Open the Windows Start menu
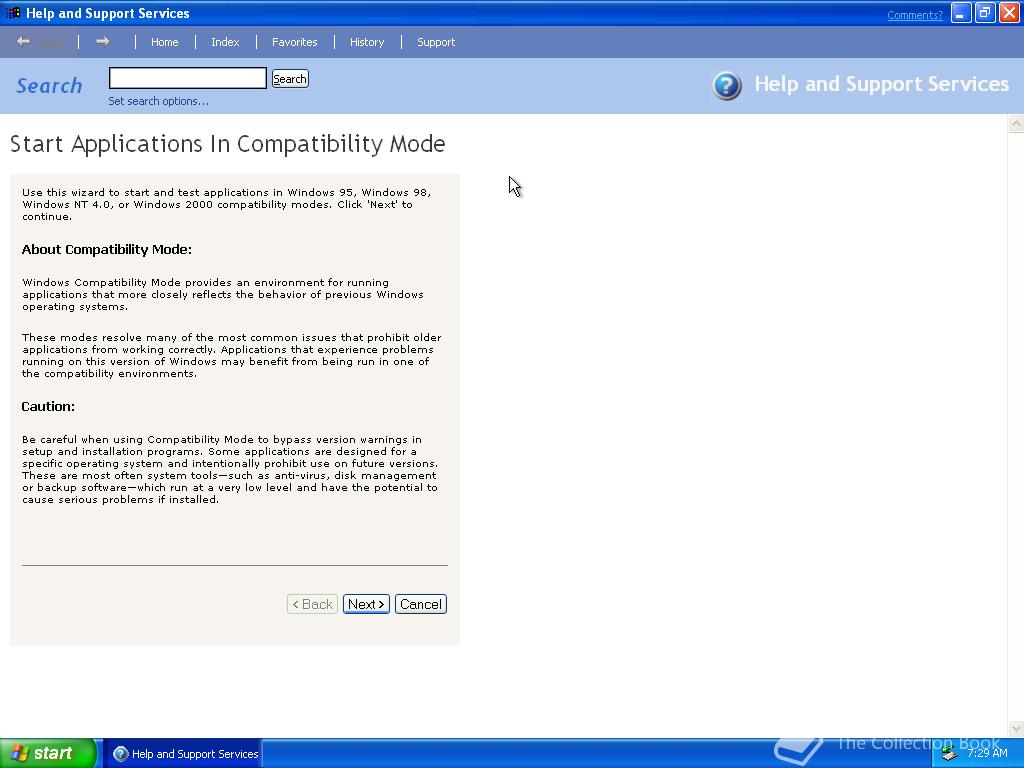Viewport: 1024px width, 768px height. pyautogui.click(x=48, y=754)
